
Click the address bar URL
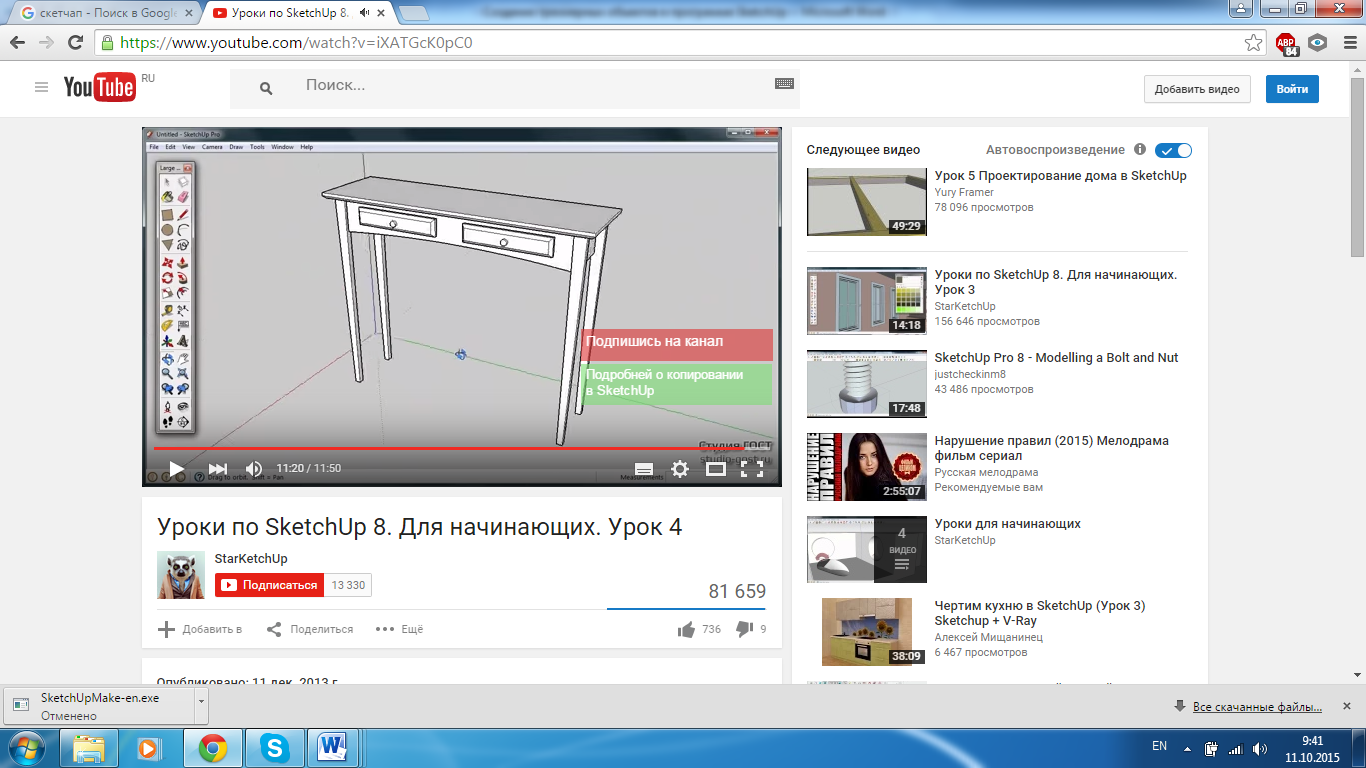296,43
